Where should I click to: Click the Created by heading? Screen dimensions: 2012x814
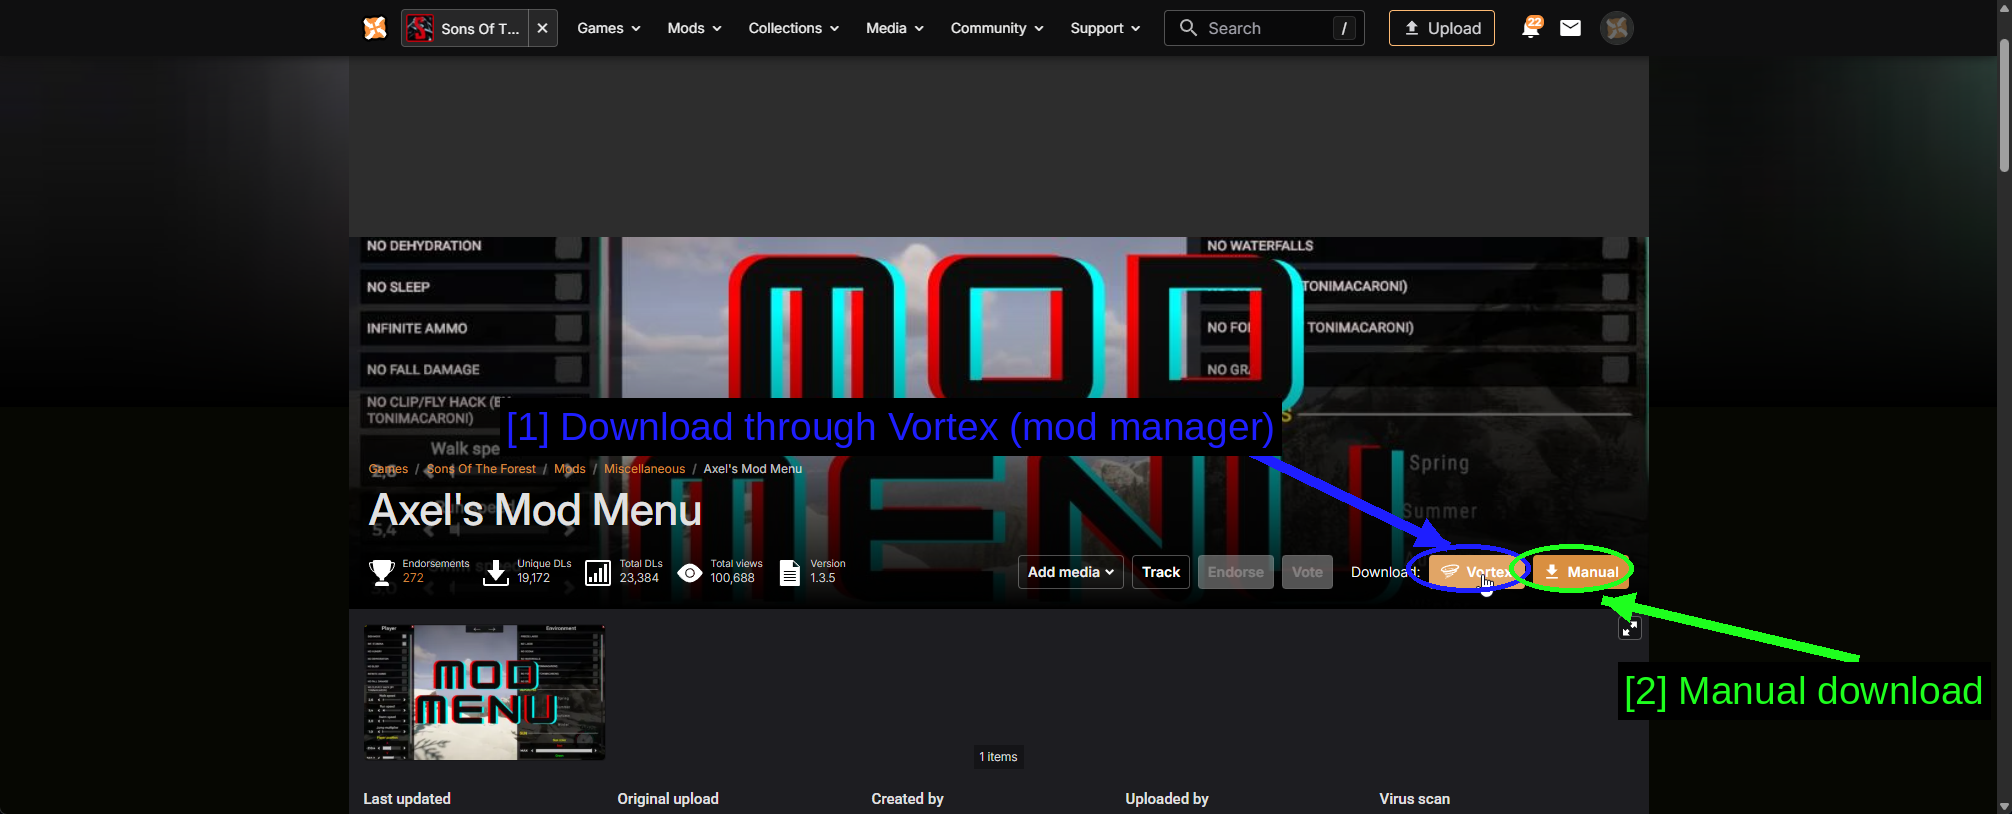[907, 799]
